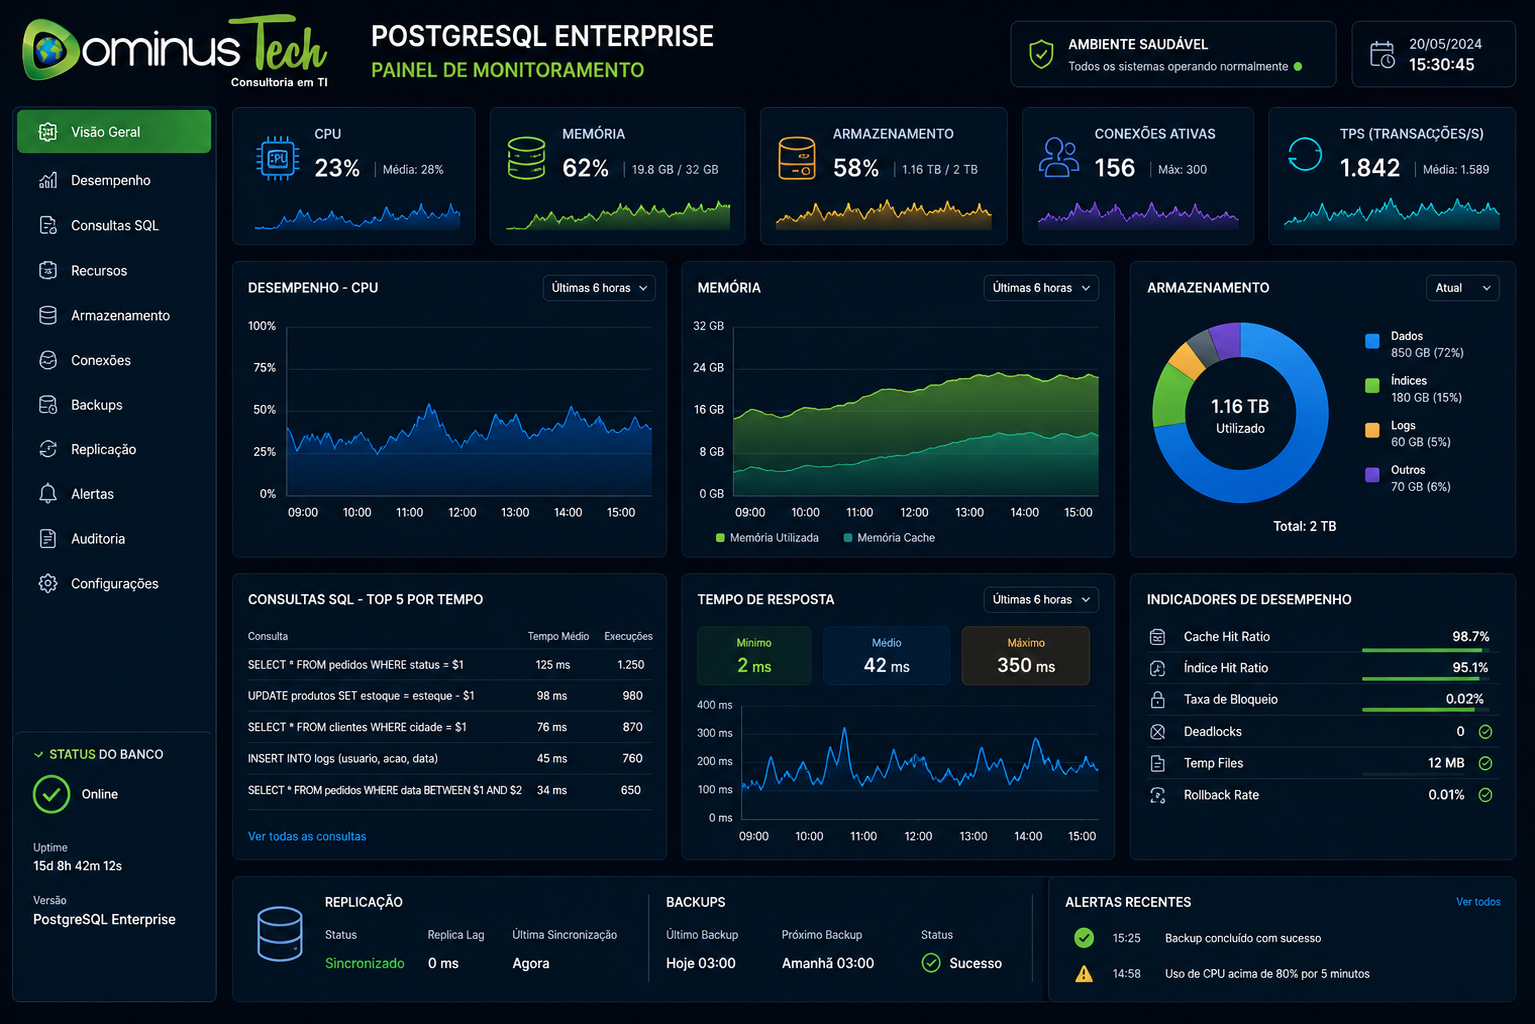Open the Configurações menu item

[114, 583]
